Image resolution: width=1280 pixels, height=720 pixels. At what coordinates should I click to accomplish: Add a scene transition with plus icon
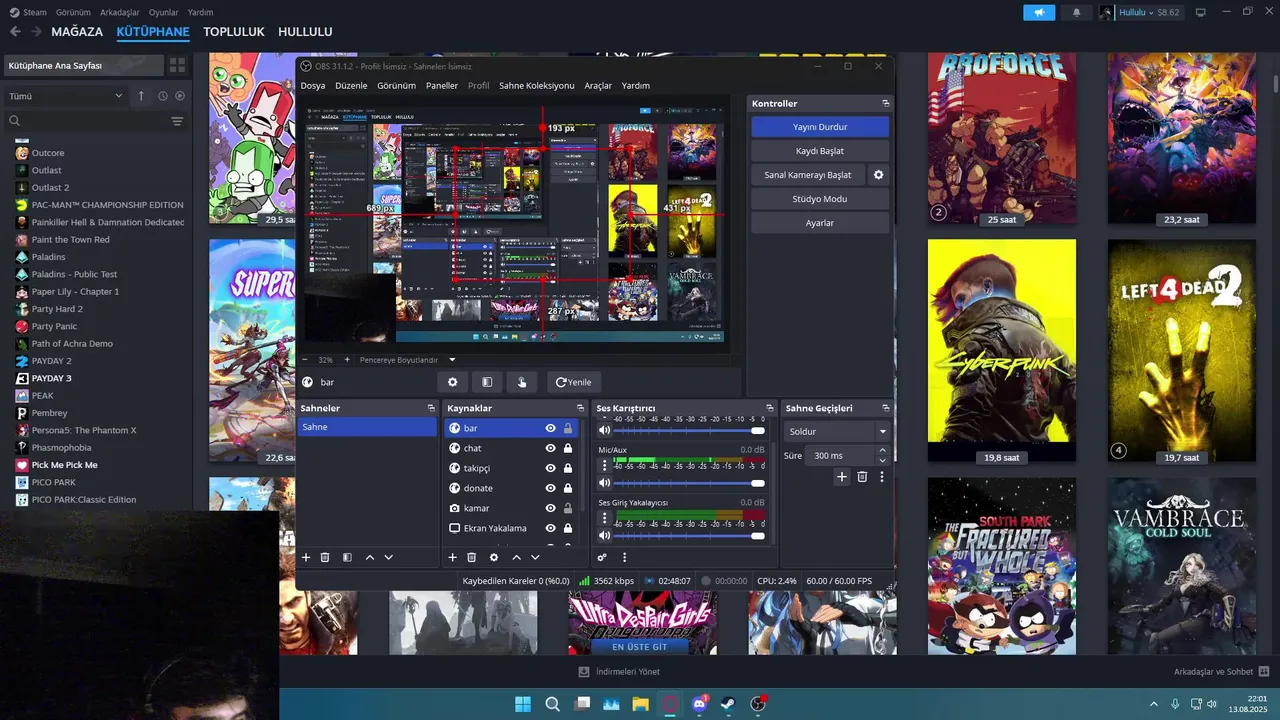tap(842, 477)
